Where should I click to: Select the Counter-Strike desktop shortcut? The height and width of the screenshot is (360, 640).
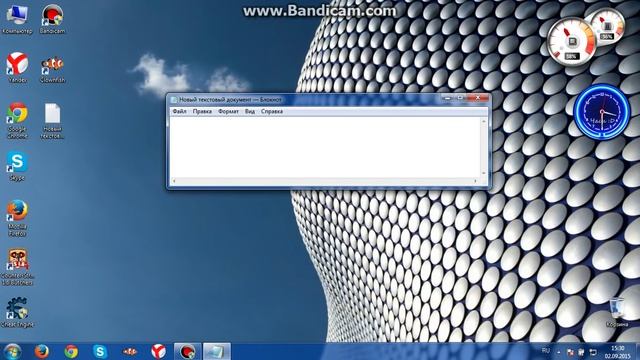coord(17,267)
